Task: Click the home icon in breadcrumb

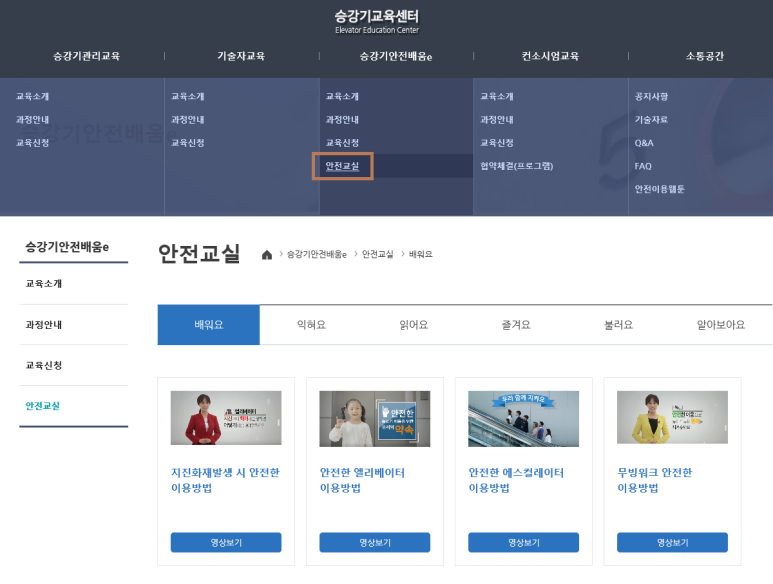Action: pyautogui.click(x=267, y=255)
